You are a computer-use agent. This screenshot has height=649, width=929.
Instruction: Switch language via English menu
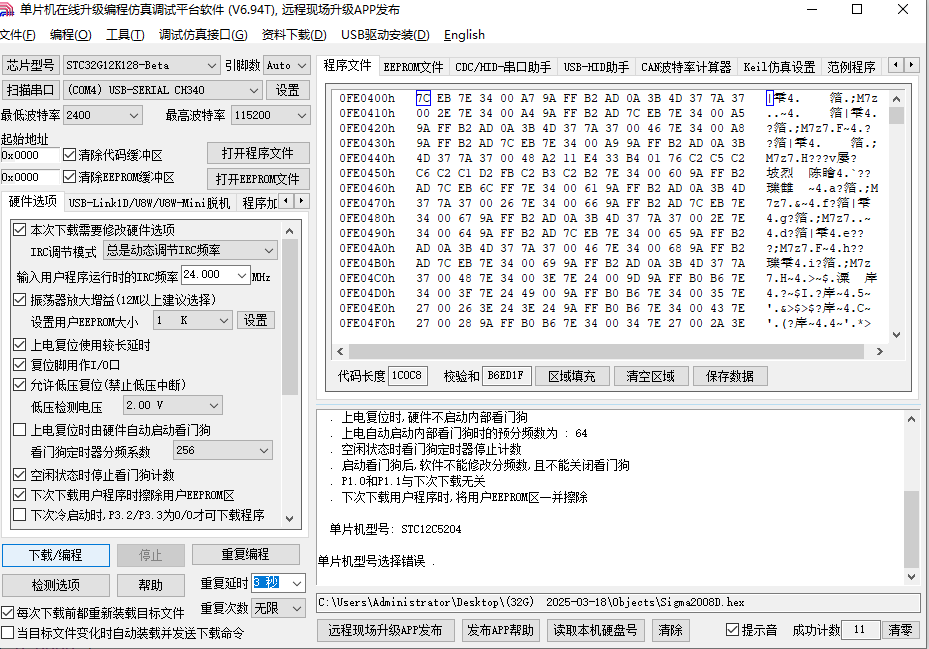464,35
